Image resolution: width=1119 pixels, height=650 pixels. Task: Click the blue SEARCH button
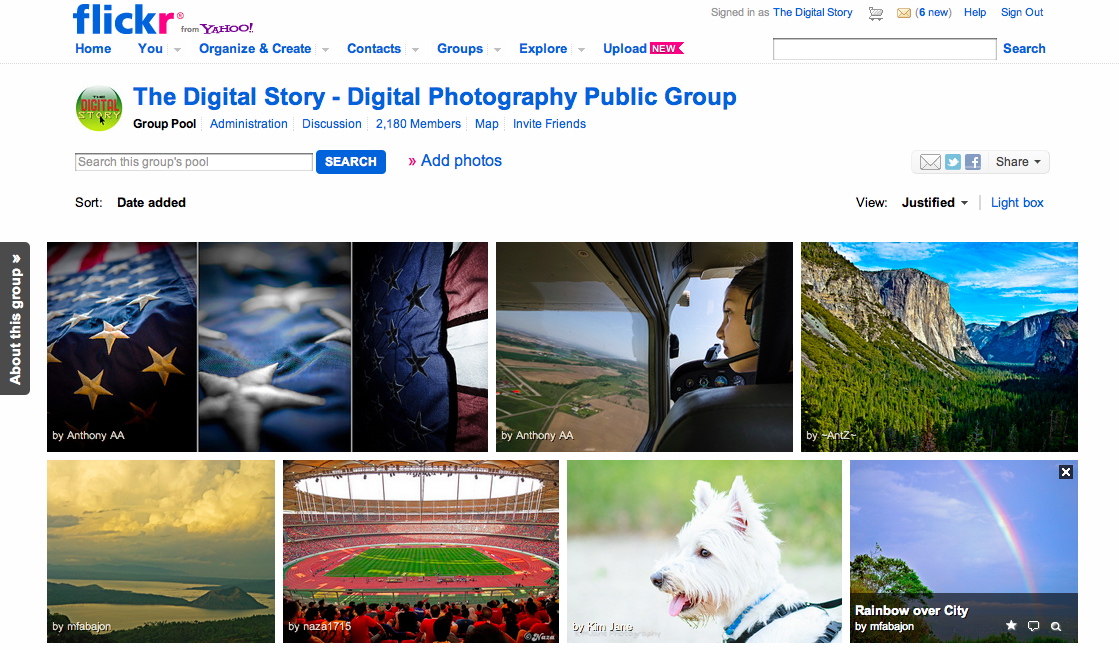pyautogui.click(x=350, y=162)
